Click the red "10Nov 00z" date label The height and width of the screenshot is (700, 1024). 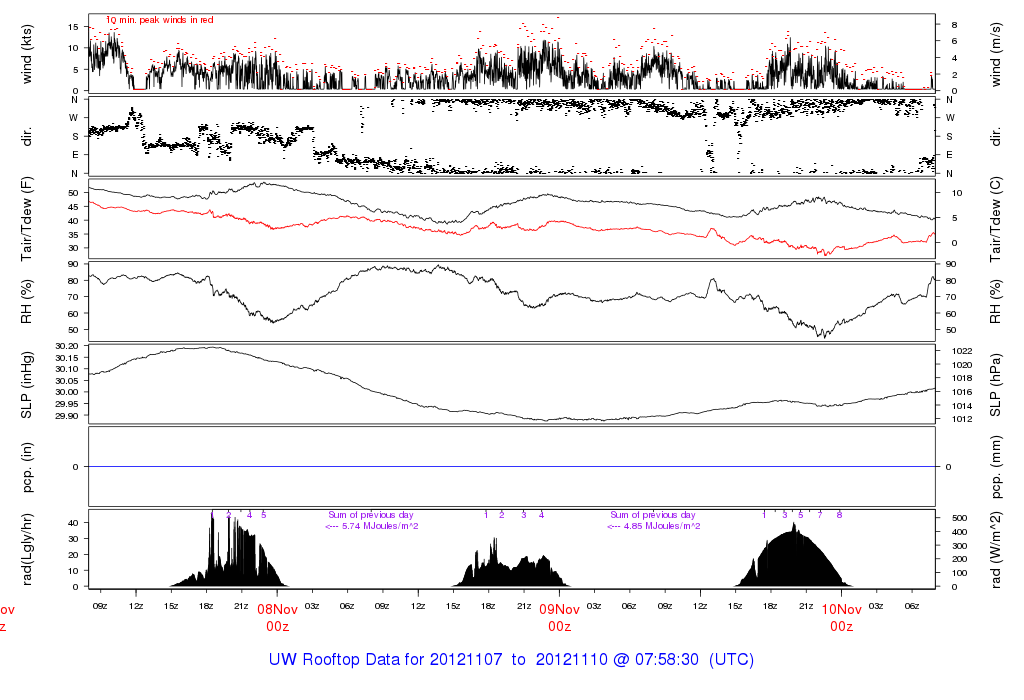842,618
